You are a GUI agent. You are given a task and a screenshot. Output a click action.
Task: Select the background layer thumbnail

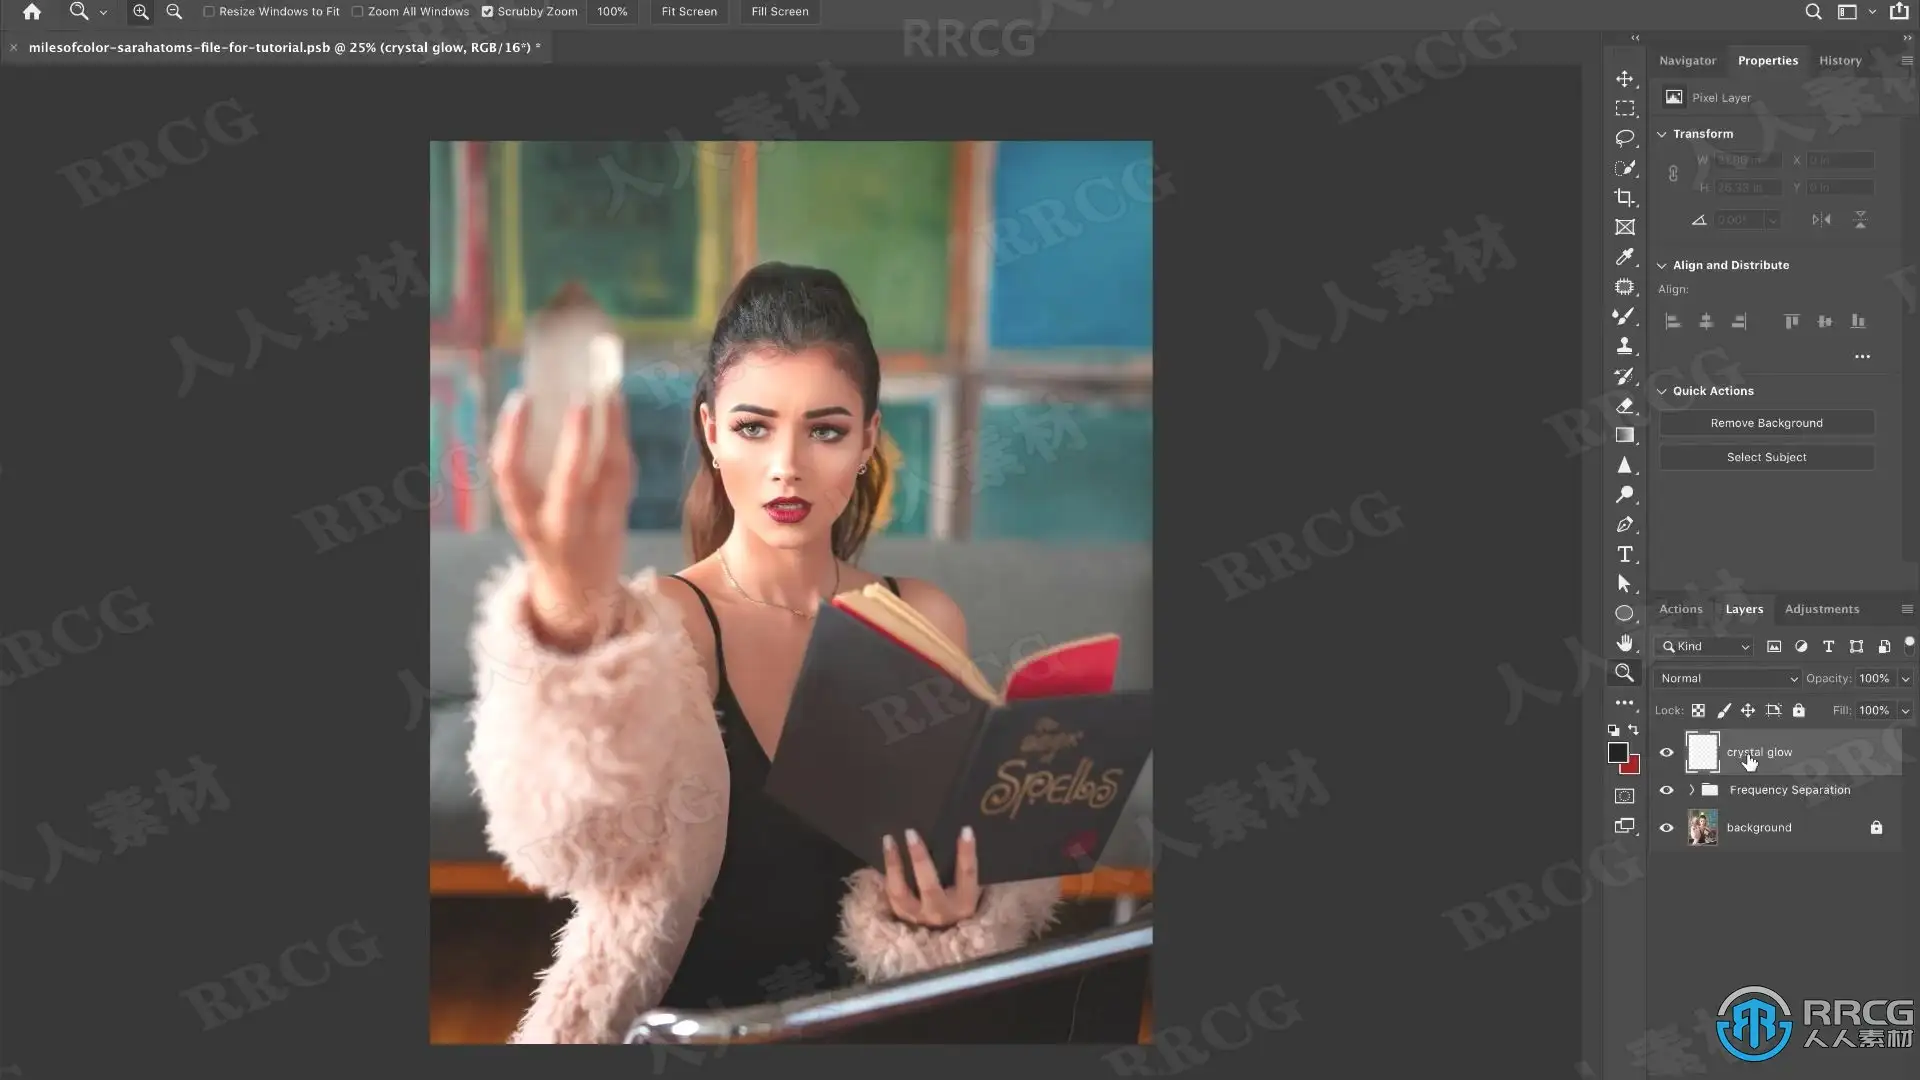tap(1702, 827)
